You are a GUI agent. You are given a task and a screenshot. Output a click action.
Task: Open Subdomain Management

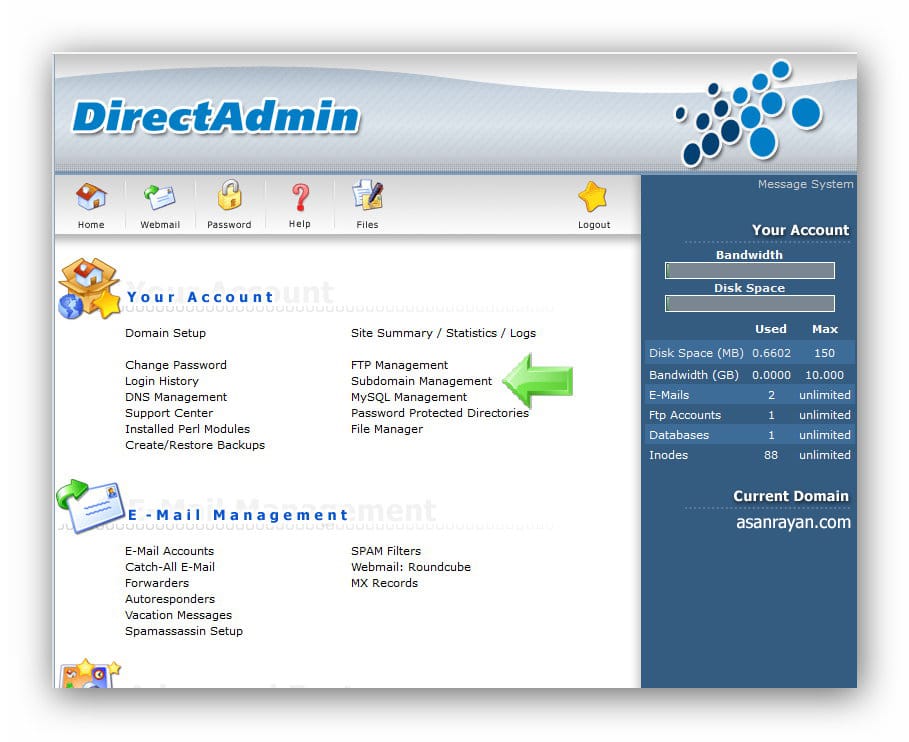coord(421,381)
